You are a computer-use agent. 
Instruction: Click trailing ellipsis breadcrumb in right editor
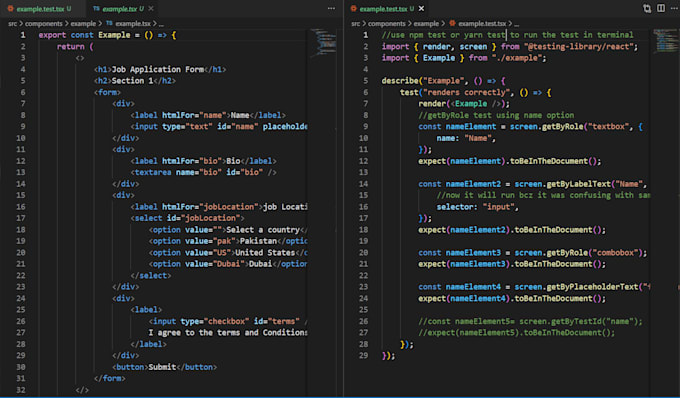point(517,23)
